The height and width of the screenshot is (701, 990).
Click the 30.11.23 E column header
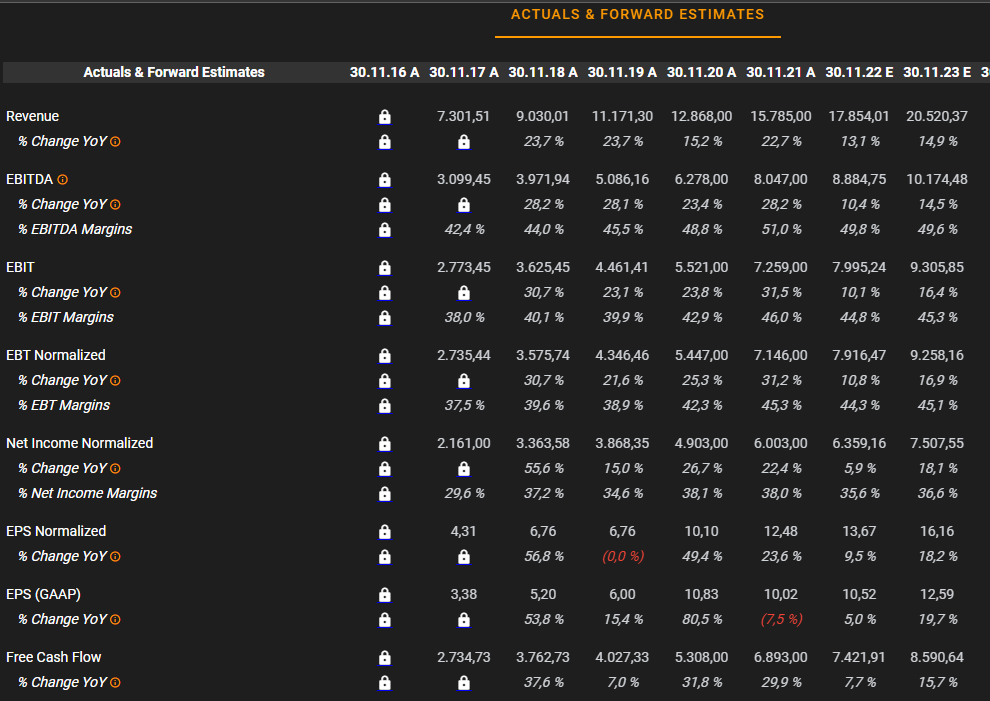(x=937, y=72)
